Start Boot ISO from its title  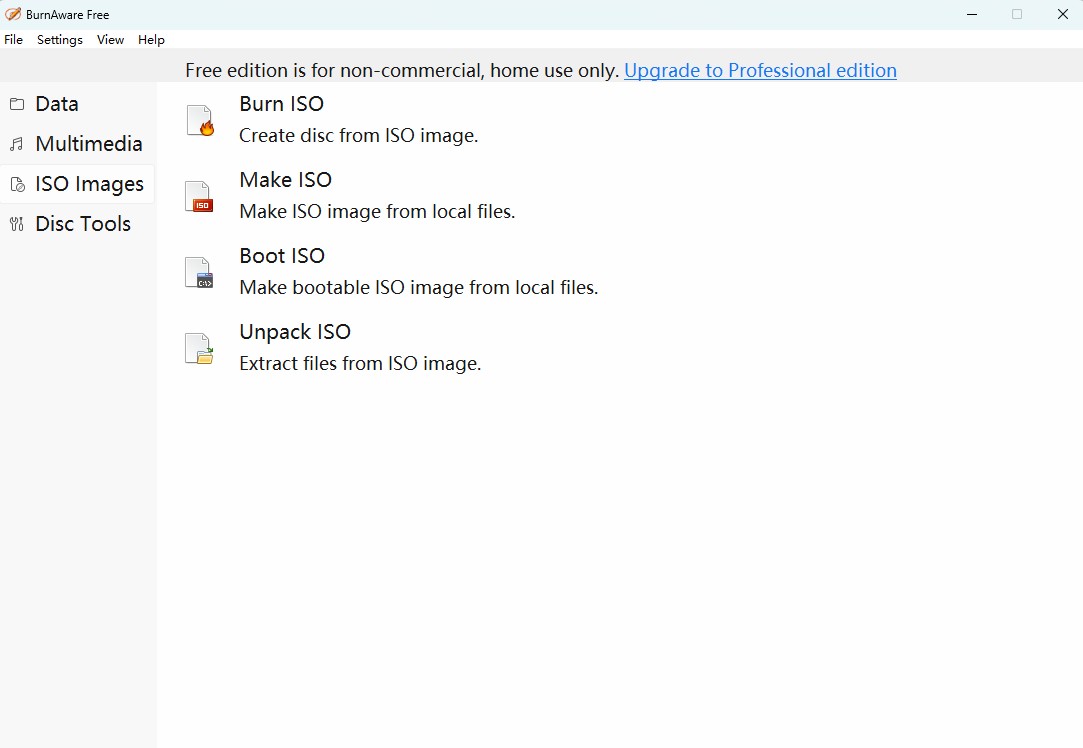click(282, 256)
